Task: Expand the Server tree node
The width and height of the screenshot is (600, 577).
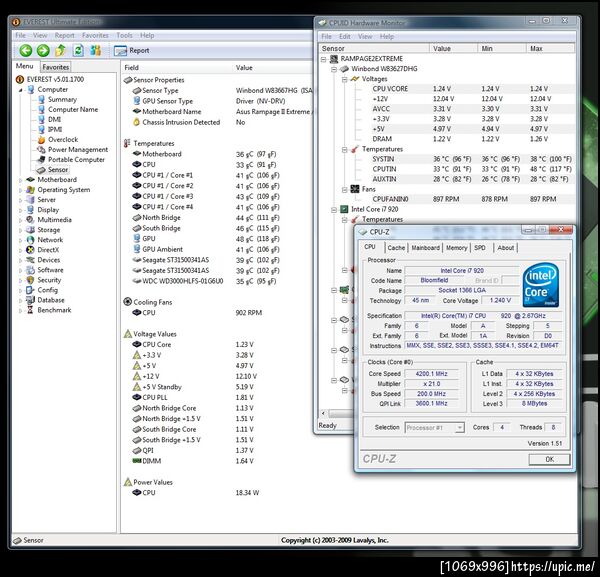Action: tap(21, 200)
